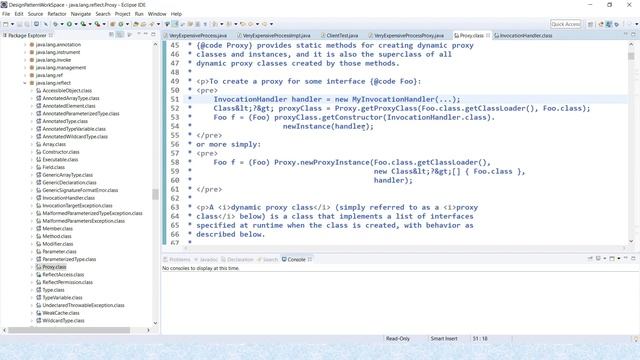Click the green Run toolbar button
Image resolution: width=640 pixels, height=360 pixels.
coord(69,24)
